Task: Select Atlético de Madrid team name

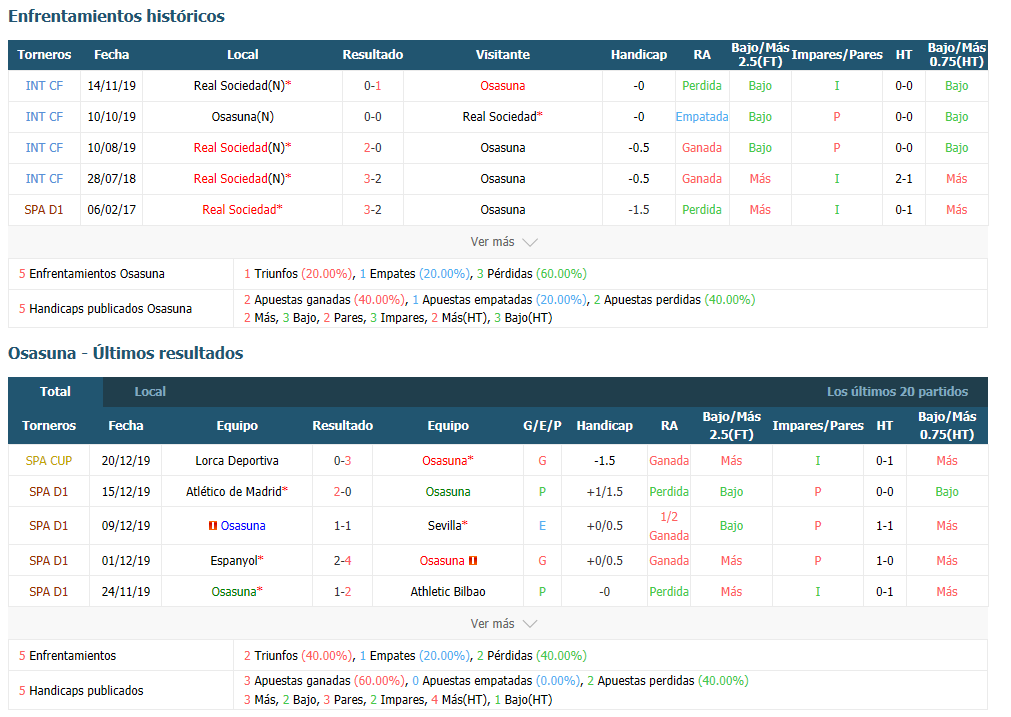Action: (234, 491)
